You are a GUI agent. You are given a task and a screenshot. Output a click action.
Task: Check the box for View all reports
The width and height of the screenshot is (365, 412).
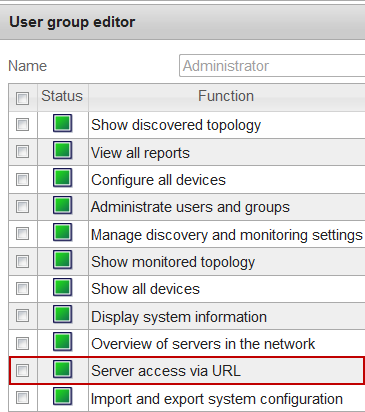click(22, 152)
